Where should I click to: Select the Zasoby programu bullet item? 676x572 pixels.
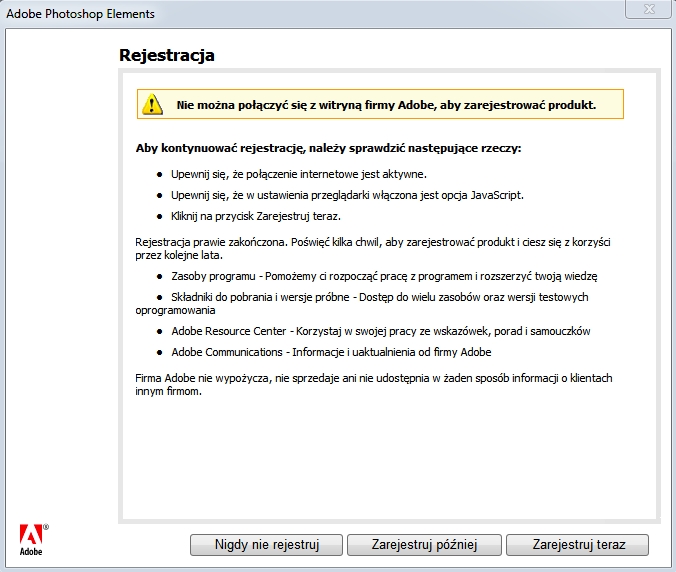pyautogui.click(x=384, y=275)
